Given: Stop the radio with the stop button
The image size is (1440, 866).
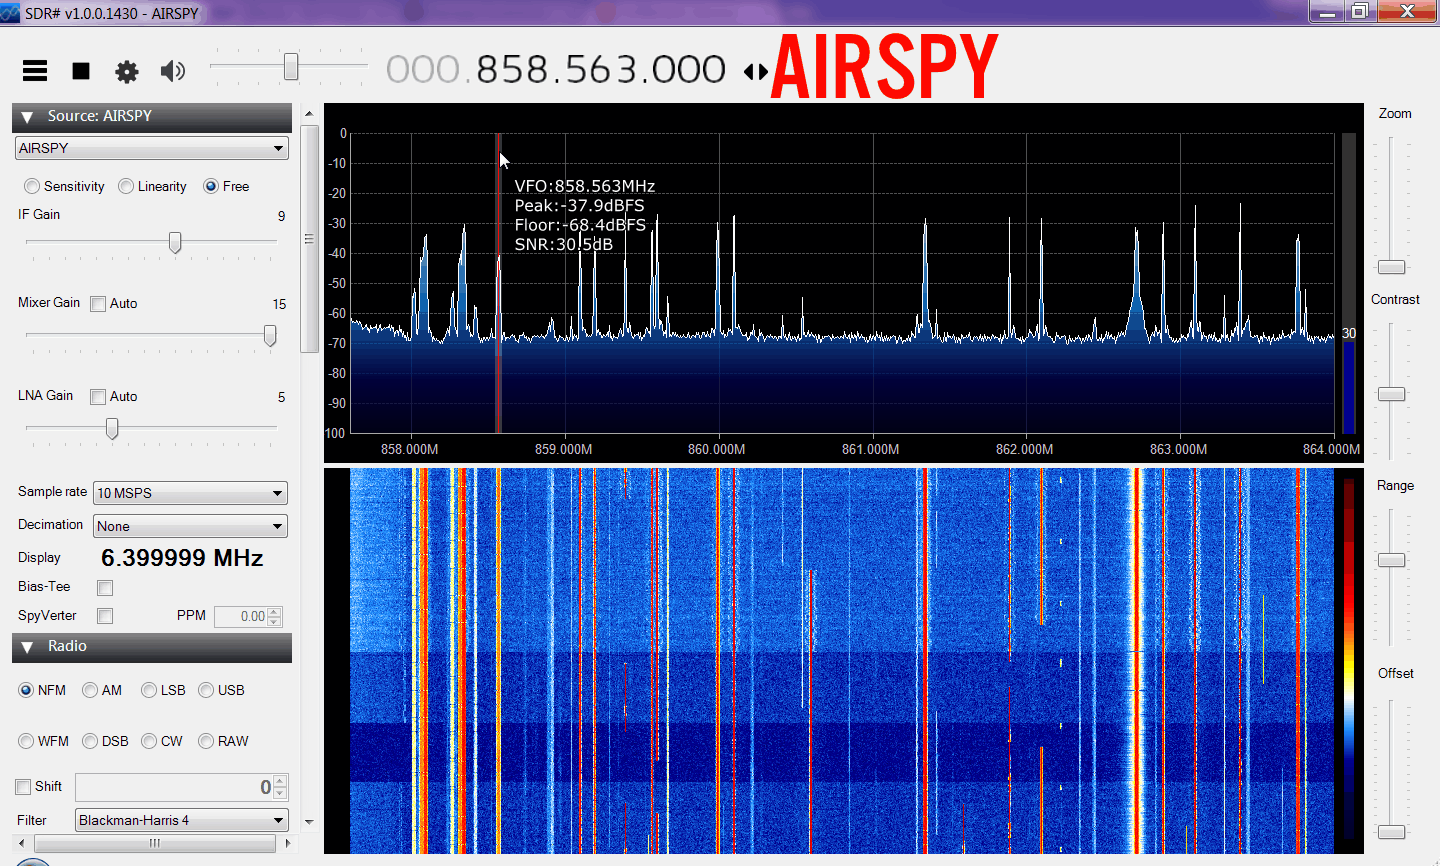Looking at the screenshot, I should (x=81, y=70).
